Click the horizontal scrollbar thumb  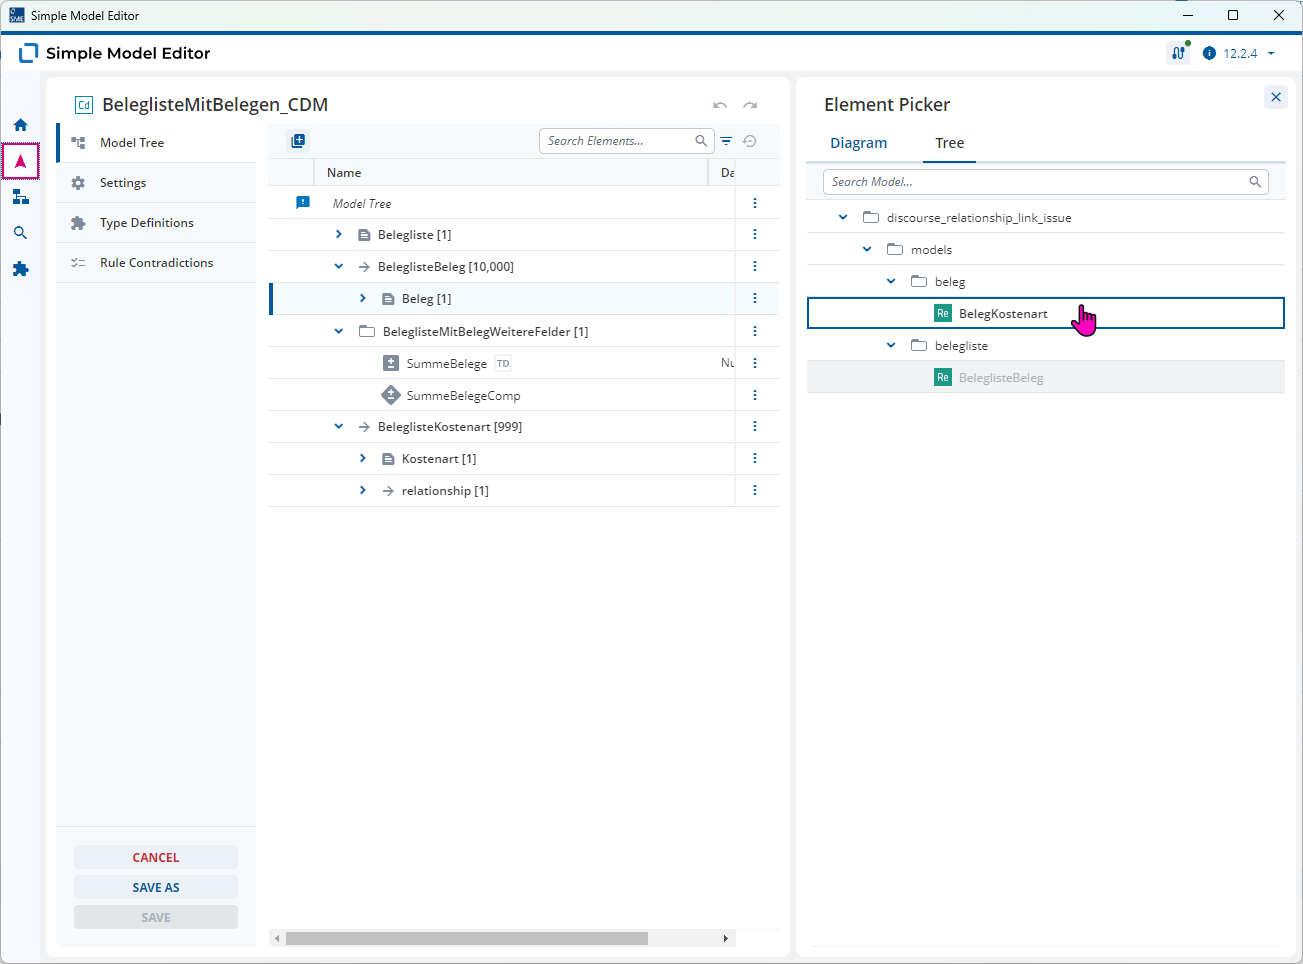[x=467, y=938]
